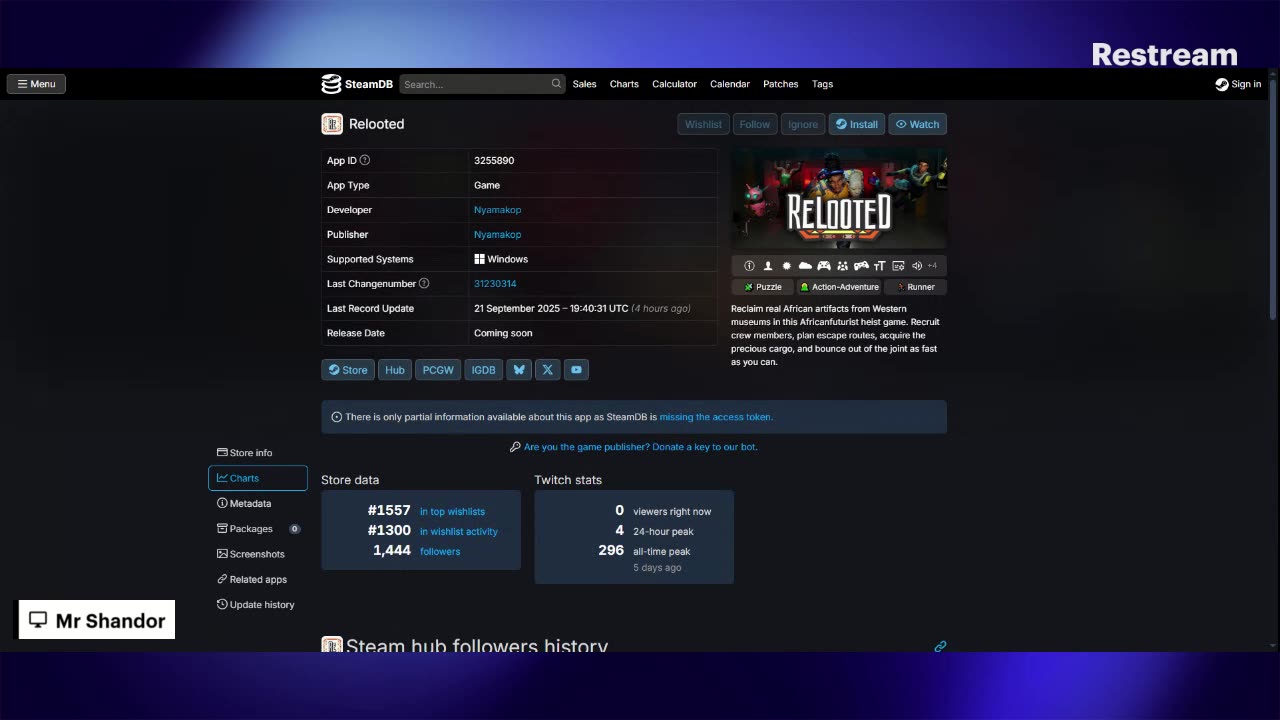Open the Steam Store link button
This screenshot has width=1280, height=720.
[x=348, y=370]
